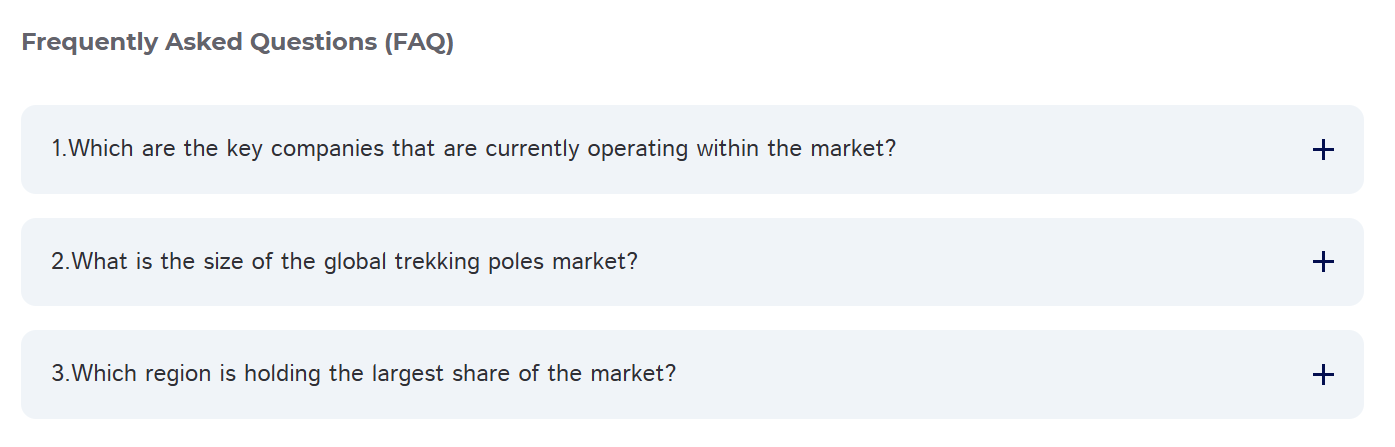Click the plus icon for largest share region question

click(1322, 375)
